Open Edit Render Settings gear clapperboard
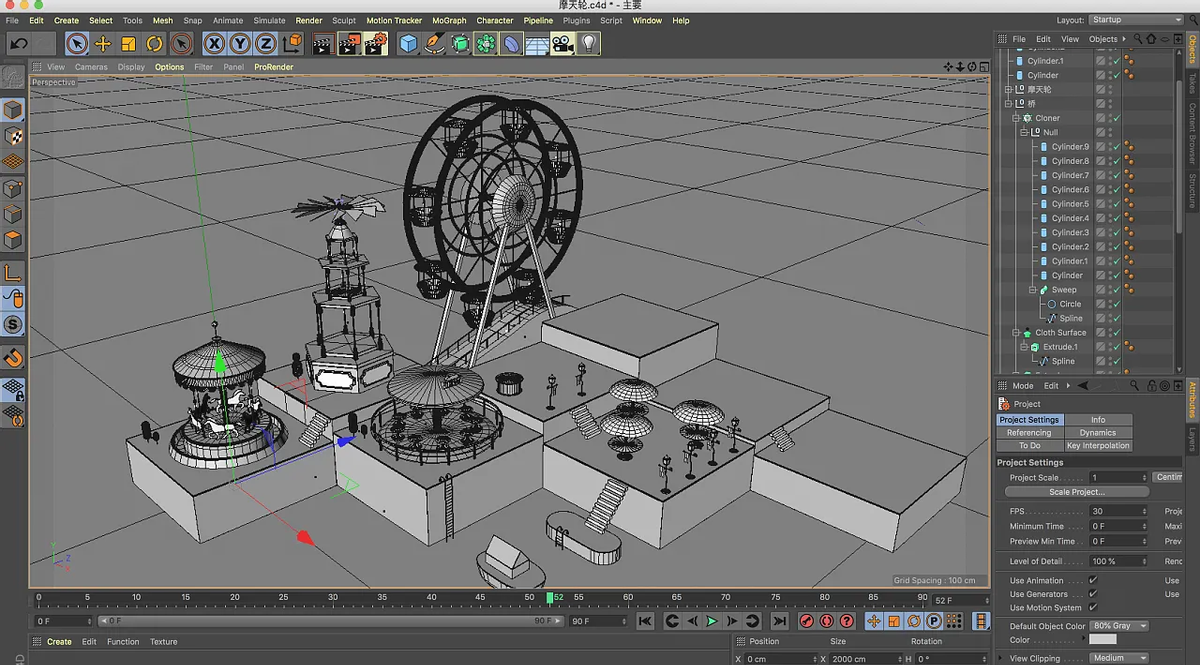Viewport: 1200px width, 665px height. [x=376, y=43]
